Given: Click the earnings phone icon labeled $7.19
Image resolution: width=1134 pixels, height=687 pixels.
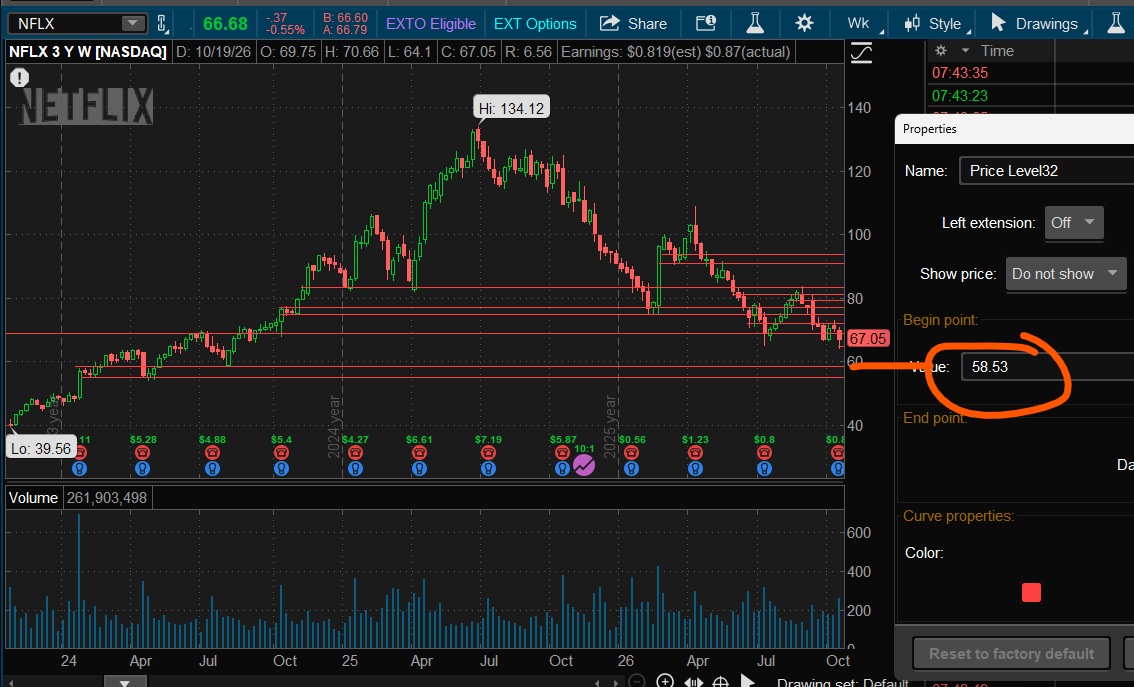Looking at the screenshot, I should (x=488, y=453).
